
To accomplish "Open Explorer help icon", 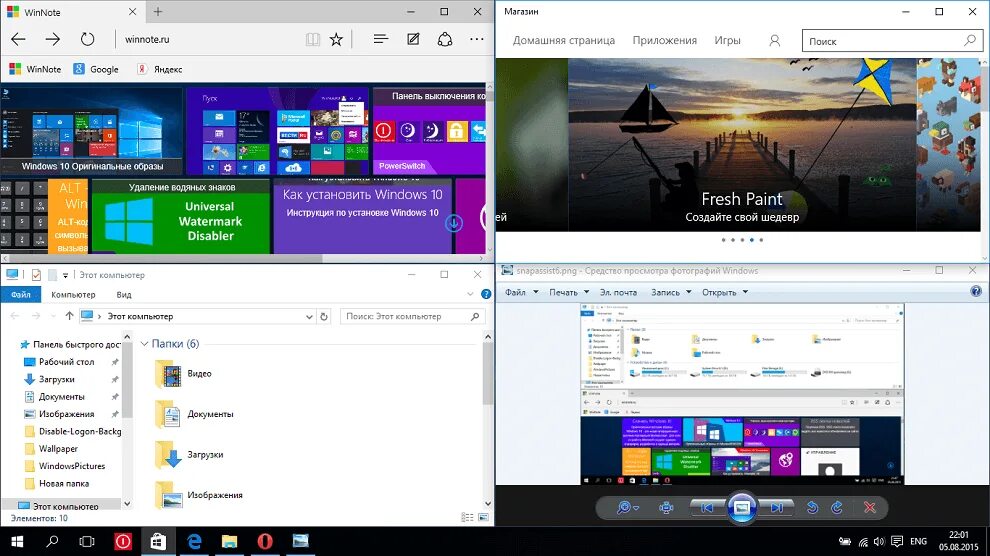I will coord(486,294).
